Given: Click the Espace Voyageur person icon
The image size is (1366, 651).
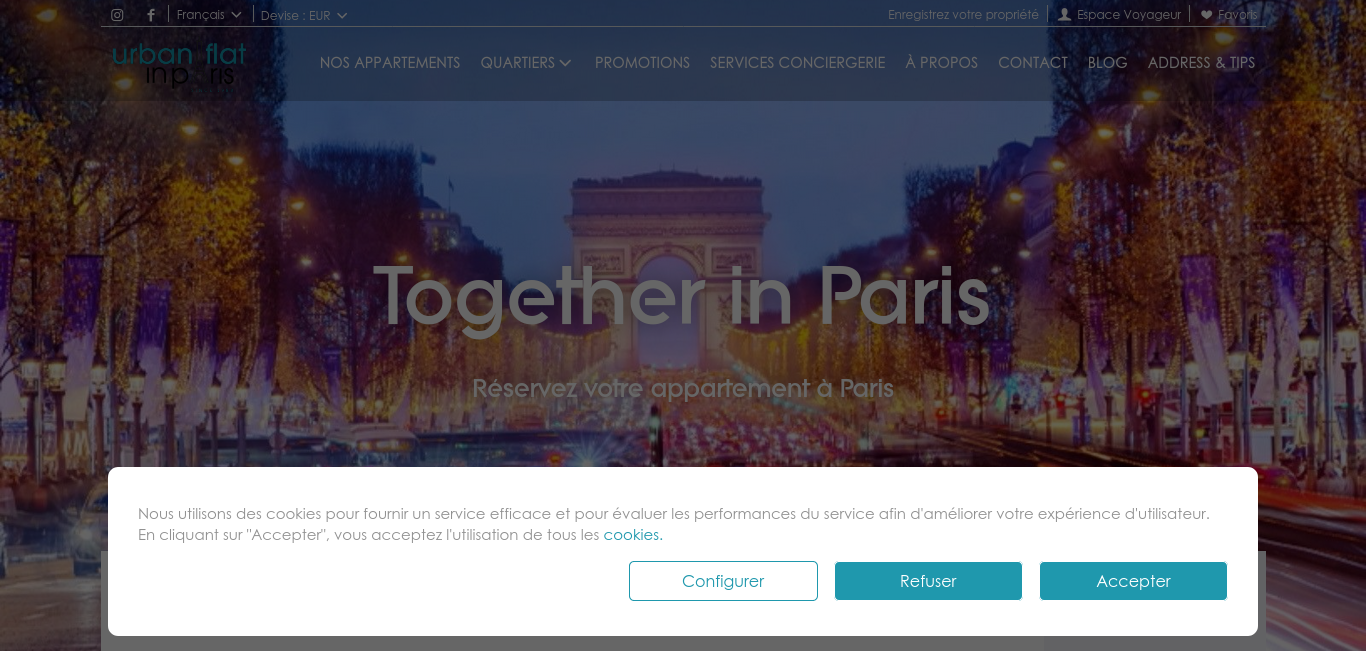Looking at the screenshot, I should 1065,15.
